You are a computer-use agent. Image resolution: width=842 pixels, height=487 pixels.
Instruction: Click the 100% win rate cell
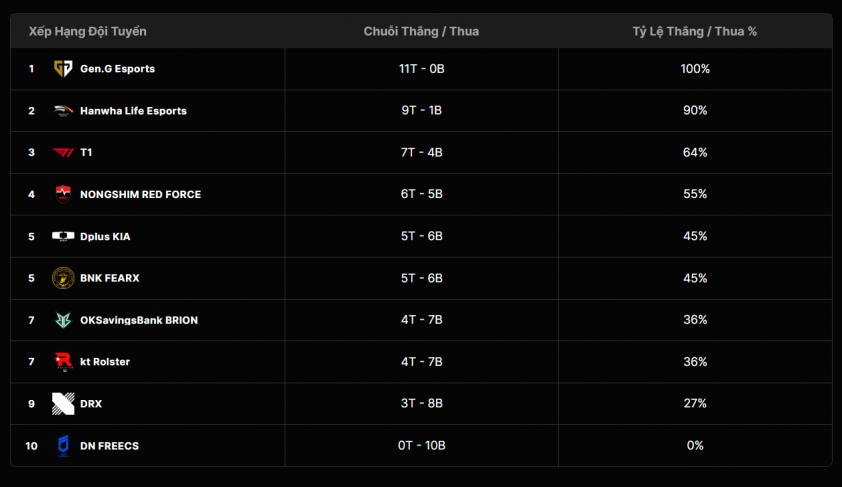pos(695,69)
